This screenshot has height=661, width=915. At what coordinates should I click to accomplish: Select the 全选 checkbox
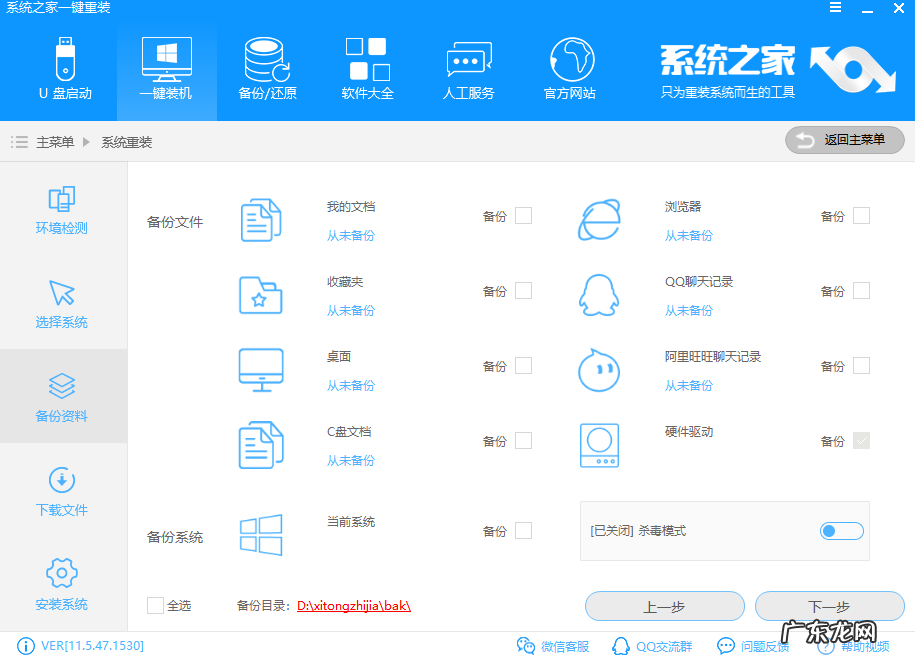155,605
